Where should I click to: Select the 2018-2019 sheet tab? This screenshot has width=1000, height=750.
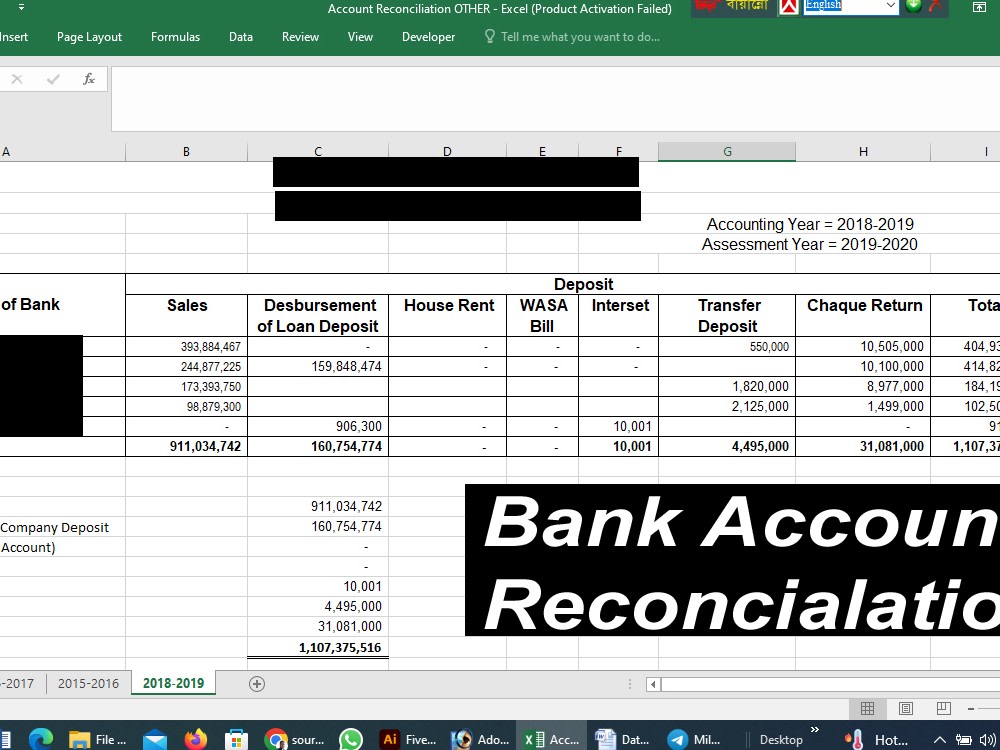(173, 684)
